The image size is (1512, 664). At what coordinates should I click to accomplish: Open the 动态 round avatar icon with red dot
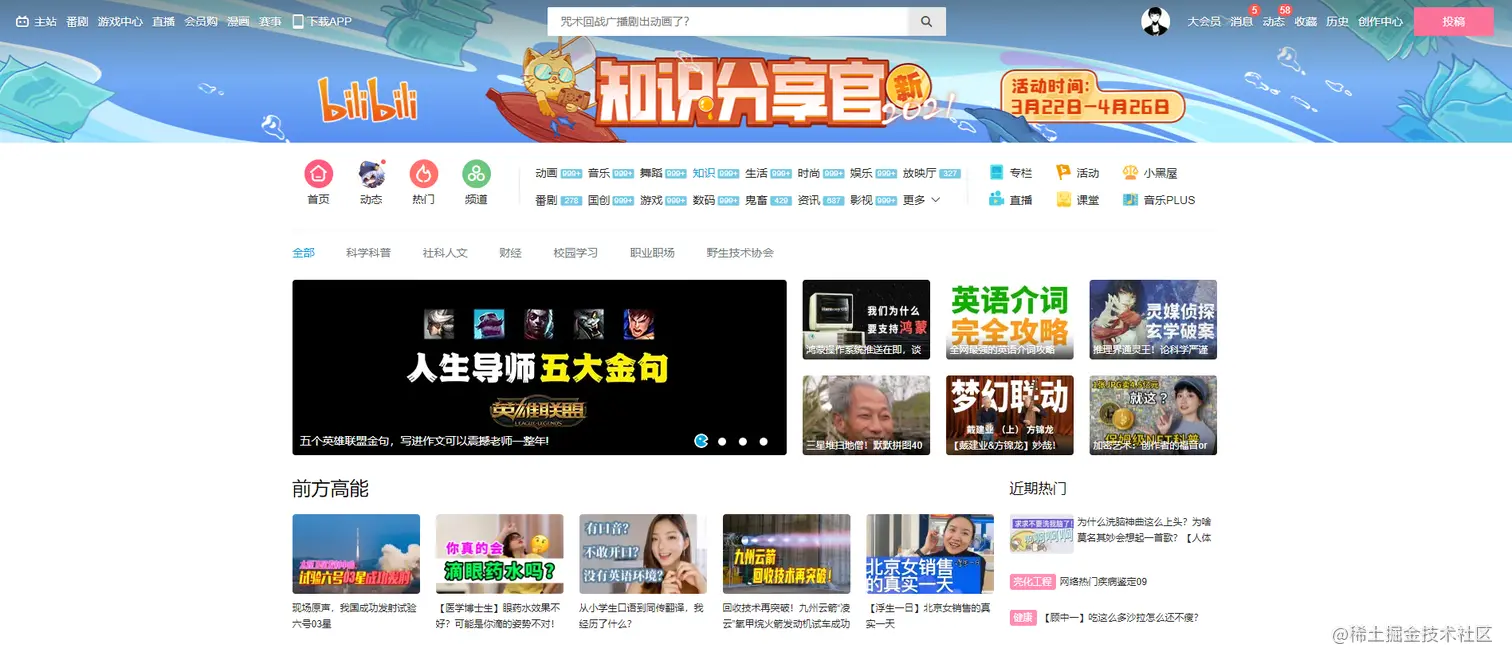pos(371,173)
